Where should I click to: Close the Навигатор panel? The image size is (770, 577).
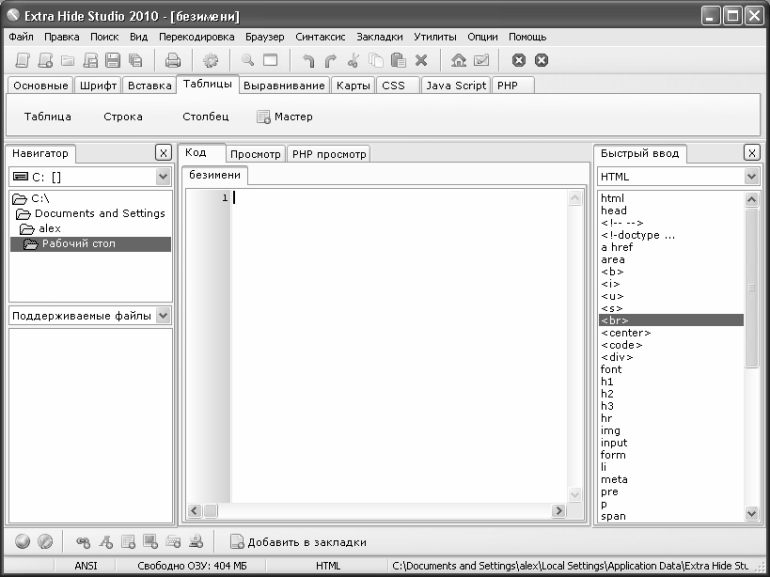tap(164, 153)
